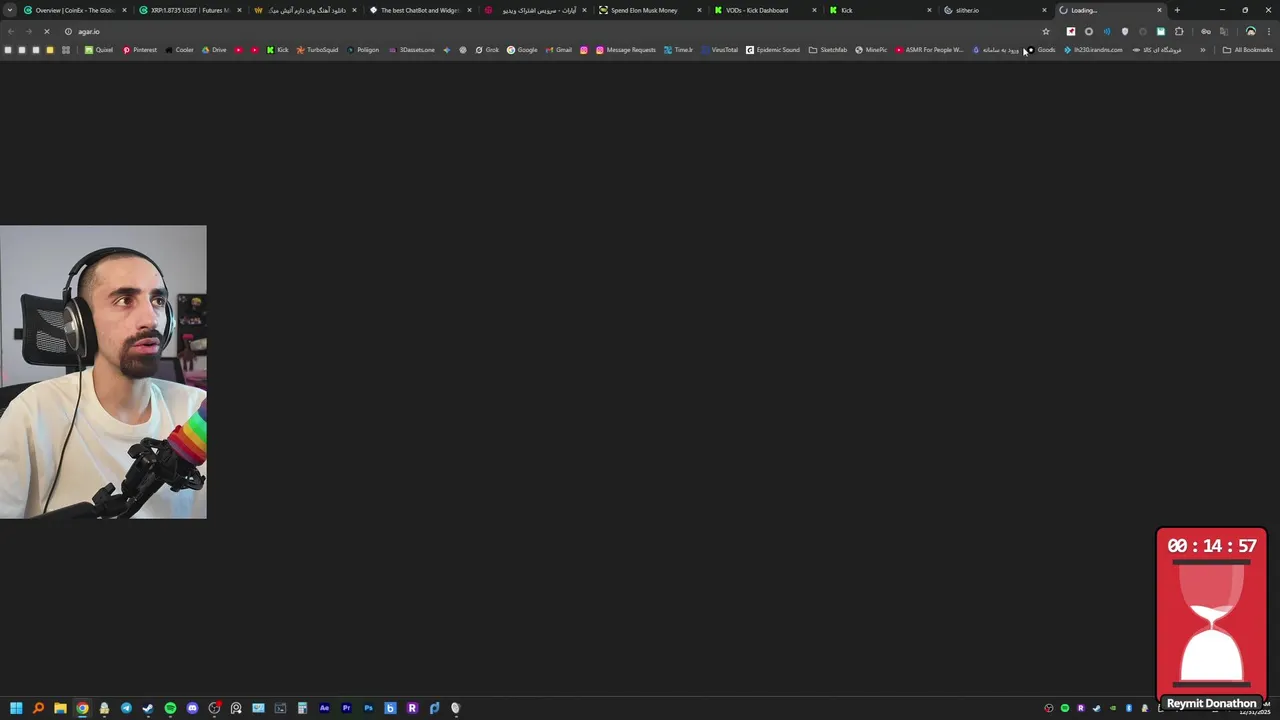The width and height of the screenshot is (1280, 720).
Task: Open the profile avatar menu
Action: 1250,31
